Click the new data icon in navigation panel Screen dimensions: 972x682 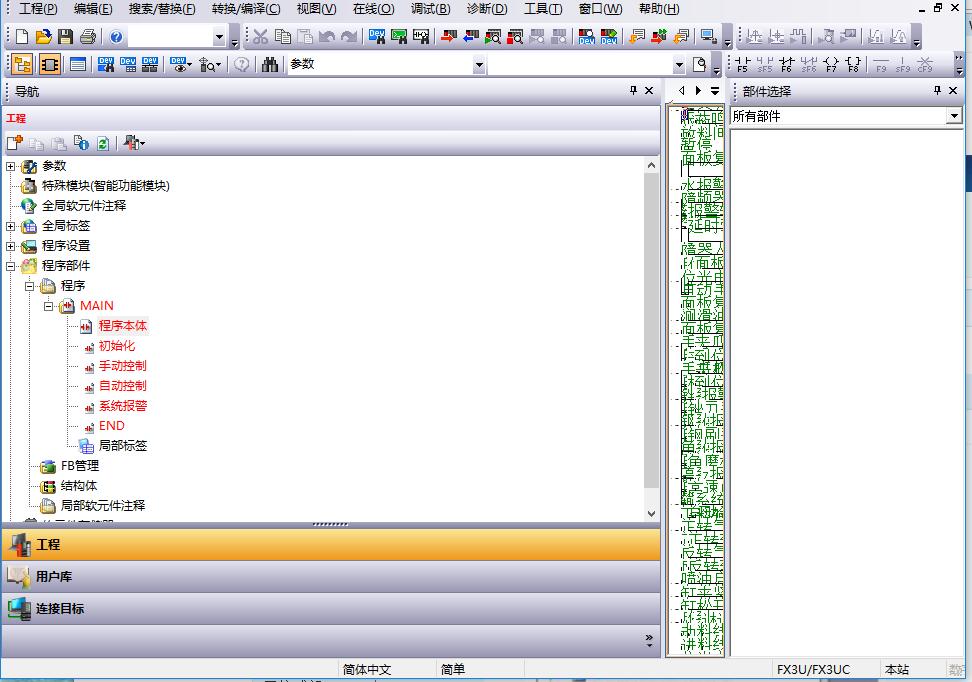click(15, 143)
